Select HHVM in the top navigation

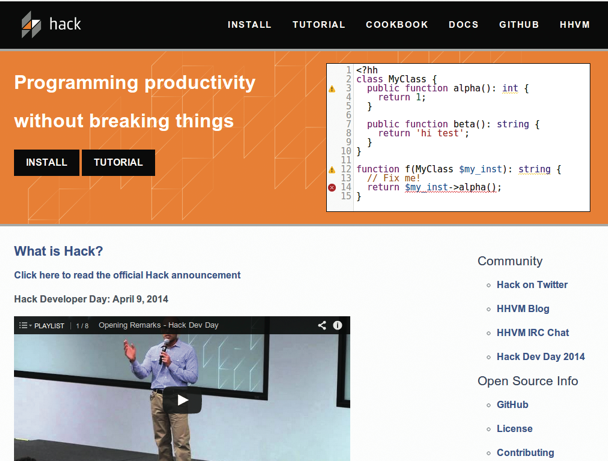(574, 24)
